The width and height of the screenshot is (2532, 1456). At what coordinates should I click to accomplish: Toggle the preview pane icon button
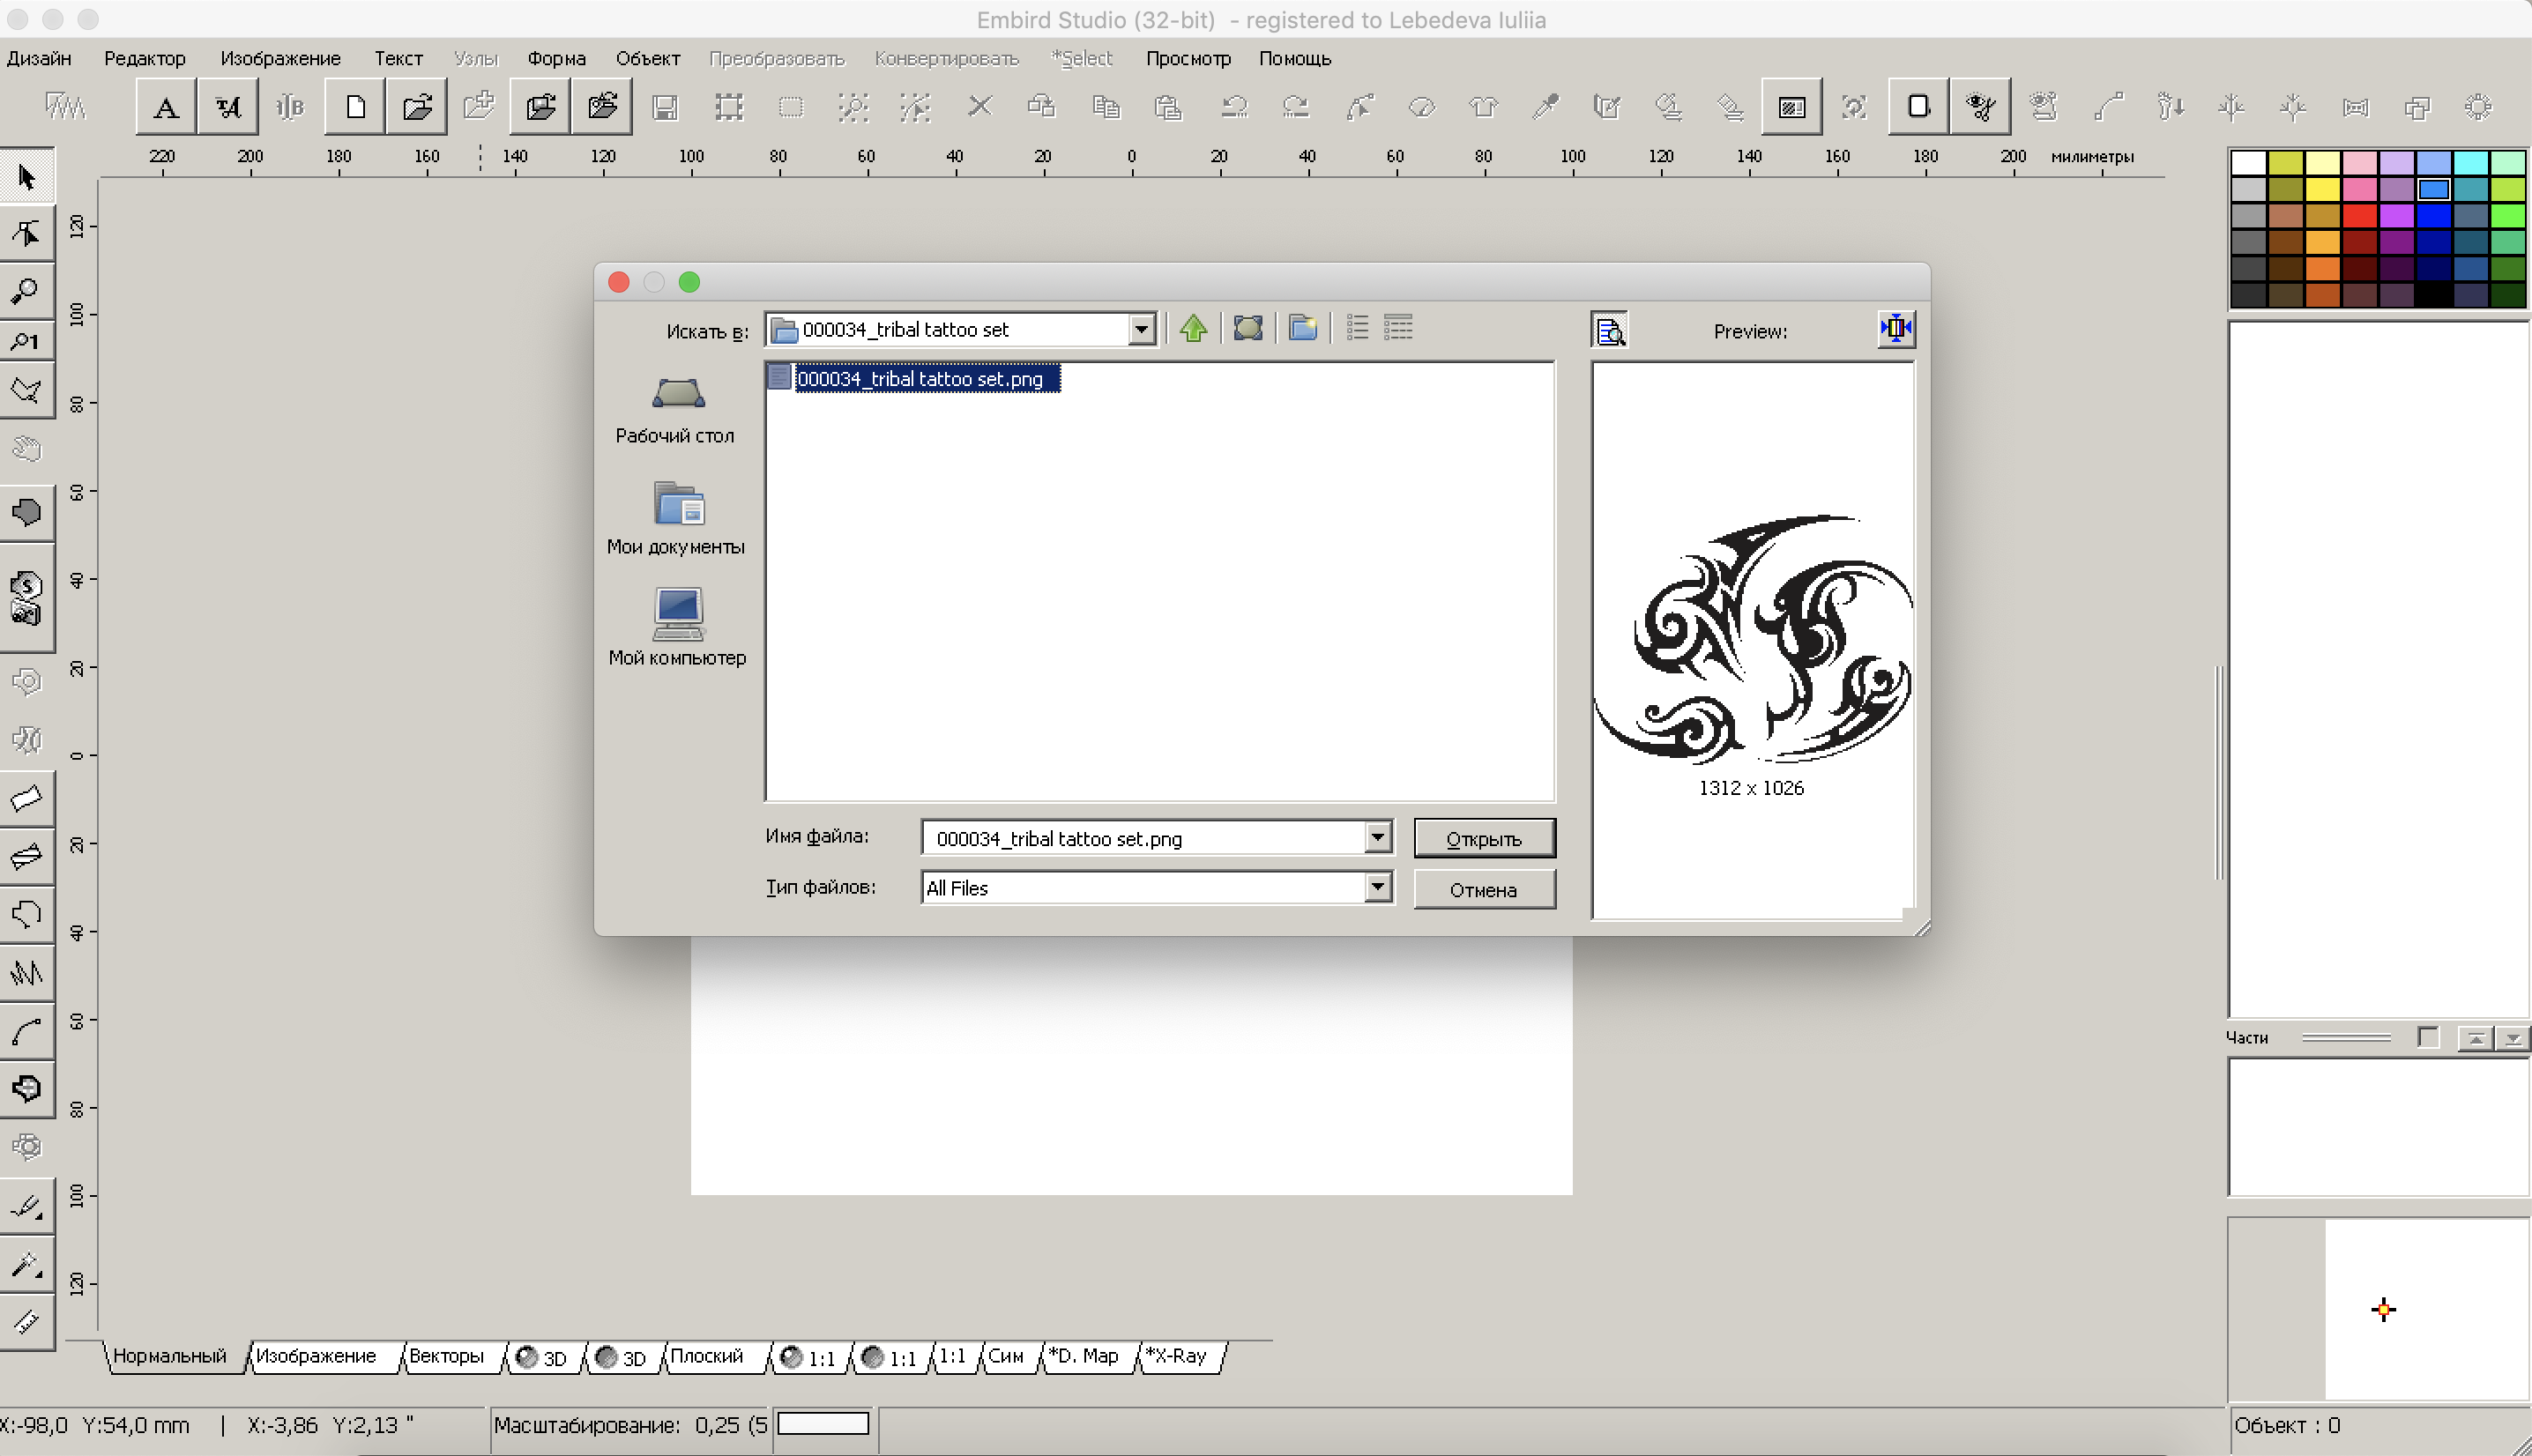point(1609,330)
